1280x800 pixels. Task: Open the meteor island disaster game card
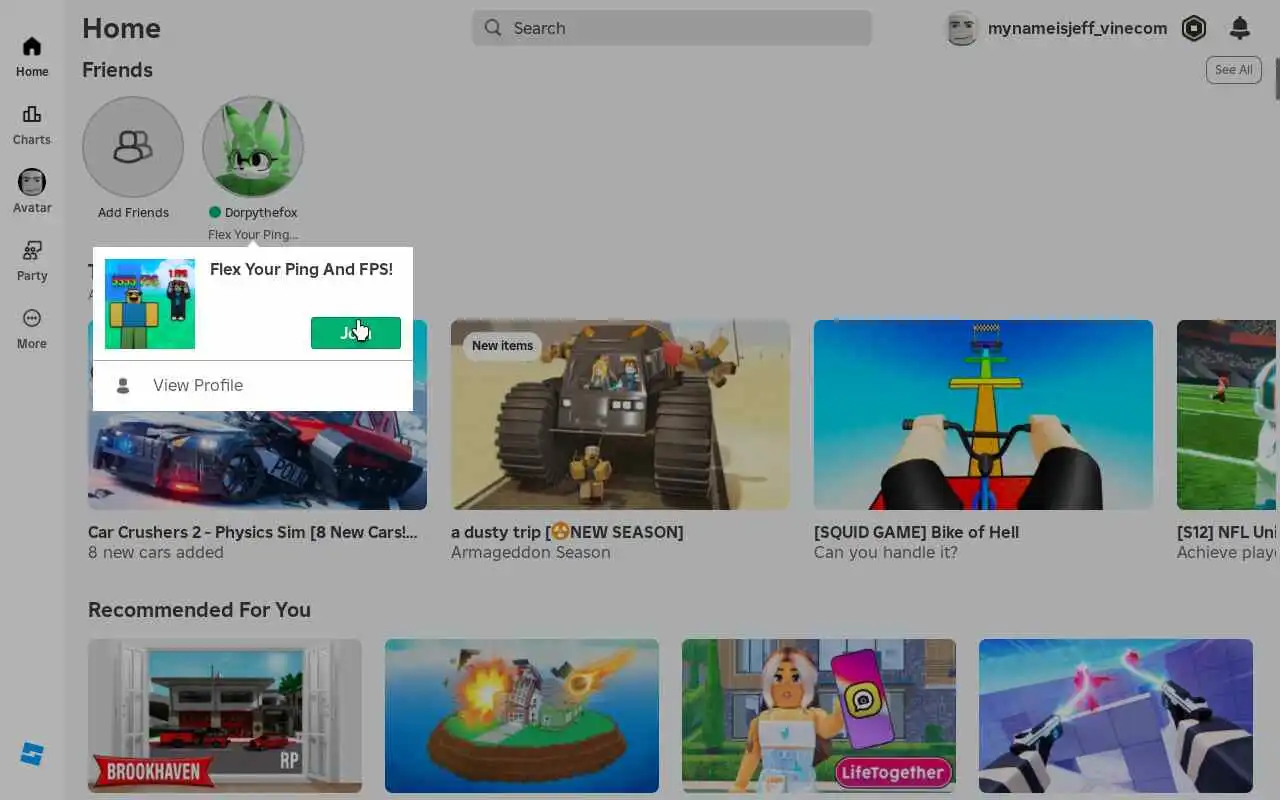click(522, 716)
